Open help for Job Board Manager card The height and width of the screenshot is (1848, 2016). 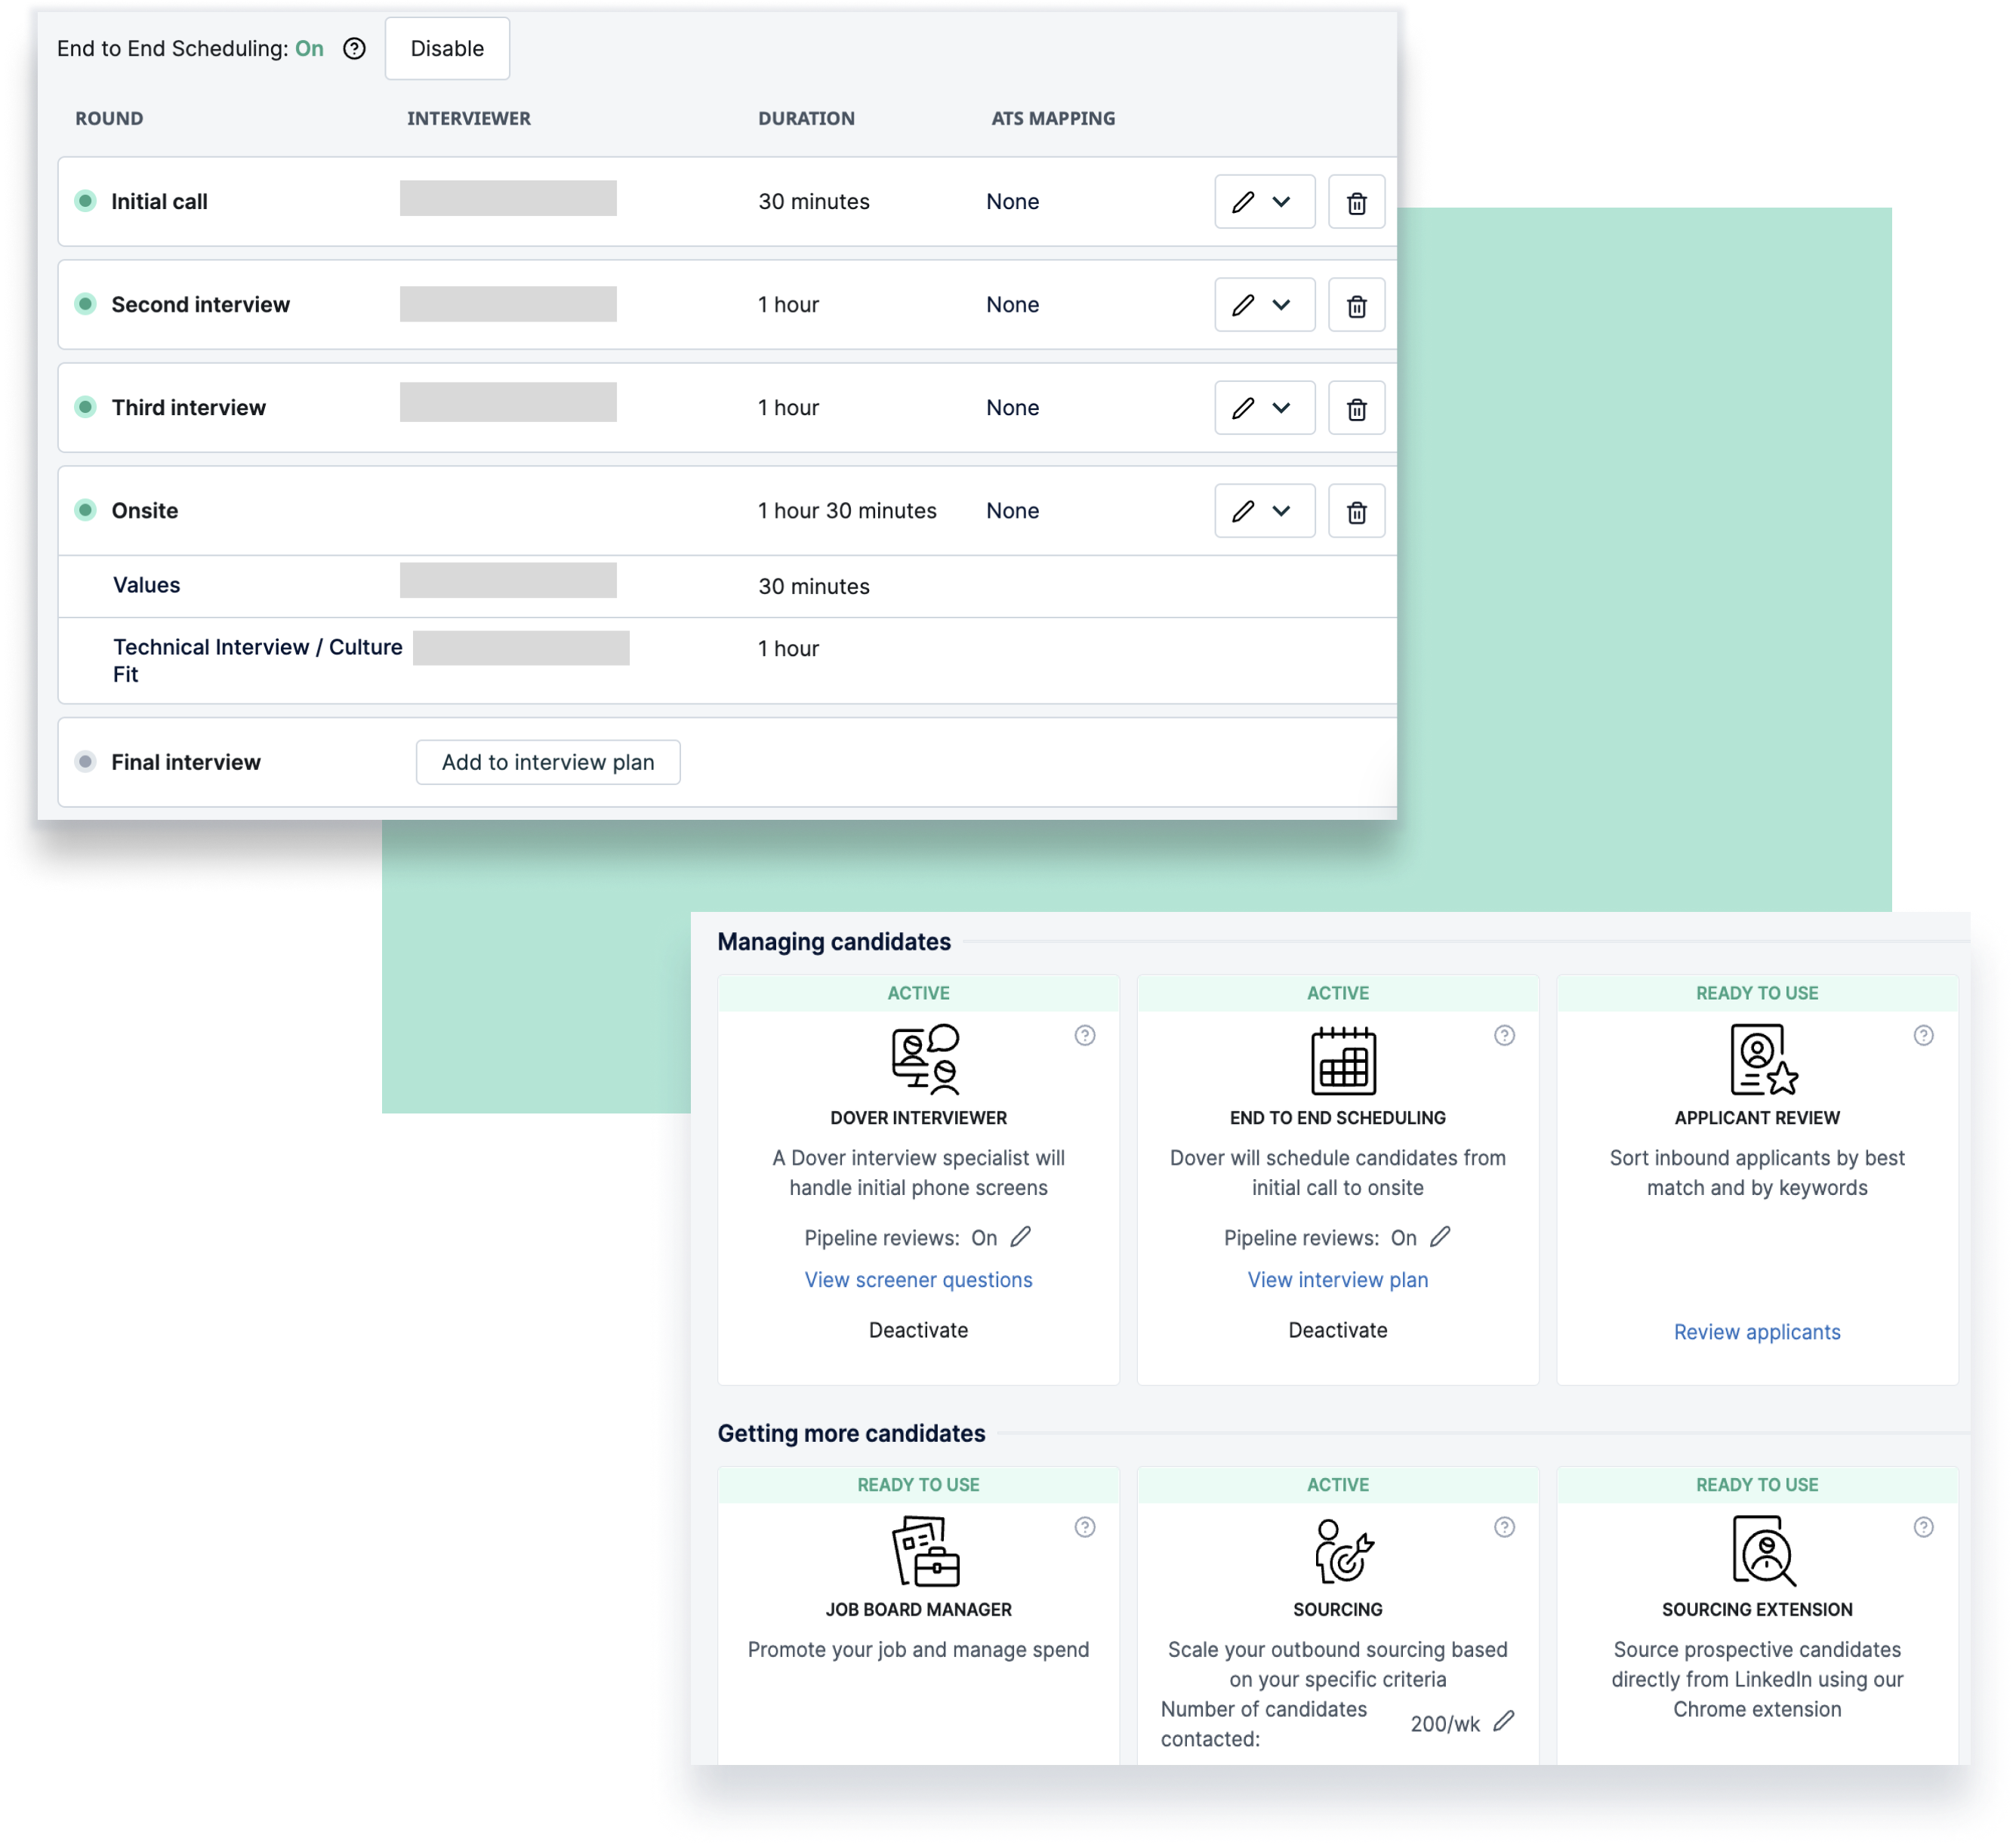[x=1085, y=1527]
